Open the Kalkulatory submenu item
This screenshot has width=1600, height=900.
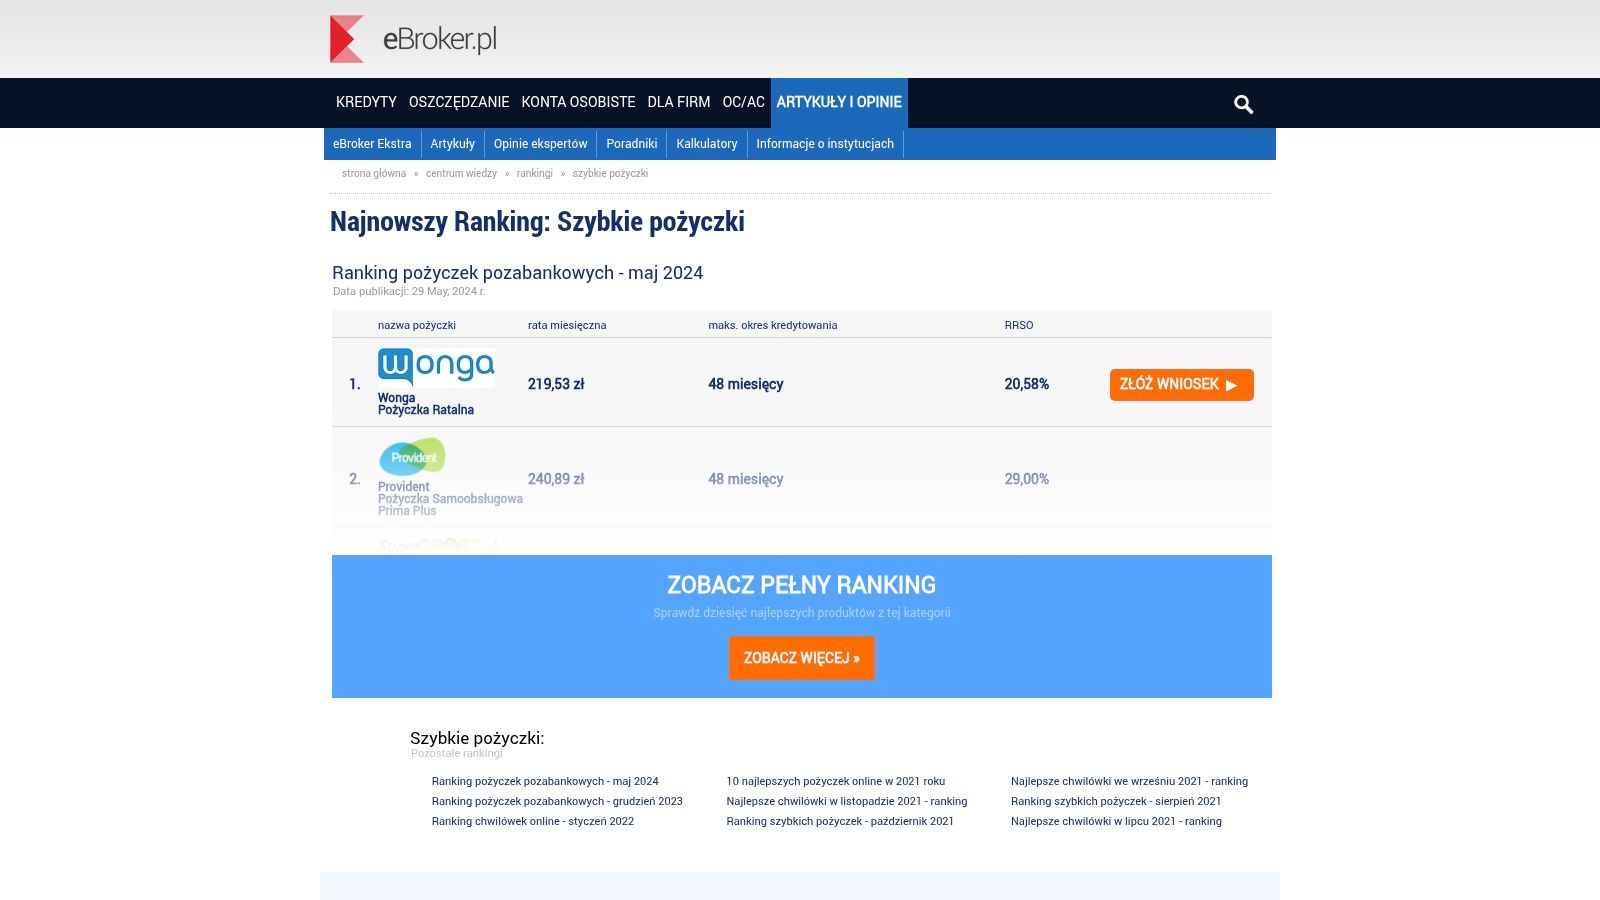707,144
